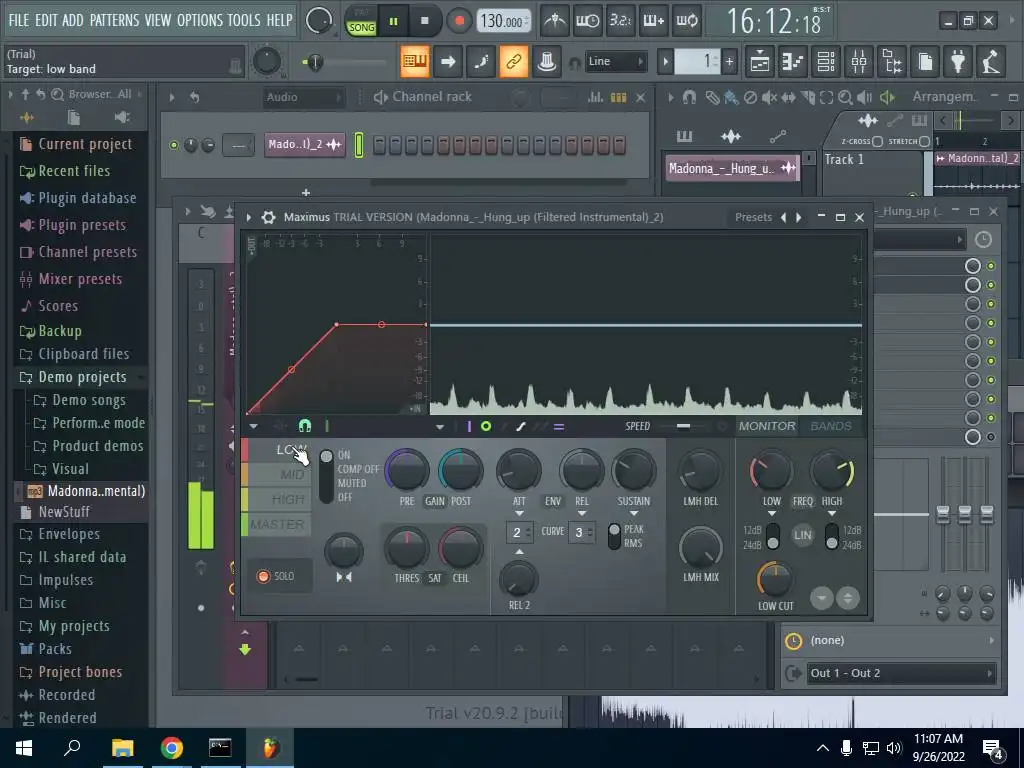This screenshot has height=768, width=1024.
Task: Click the THRES knob
Action: [406, 548]
